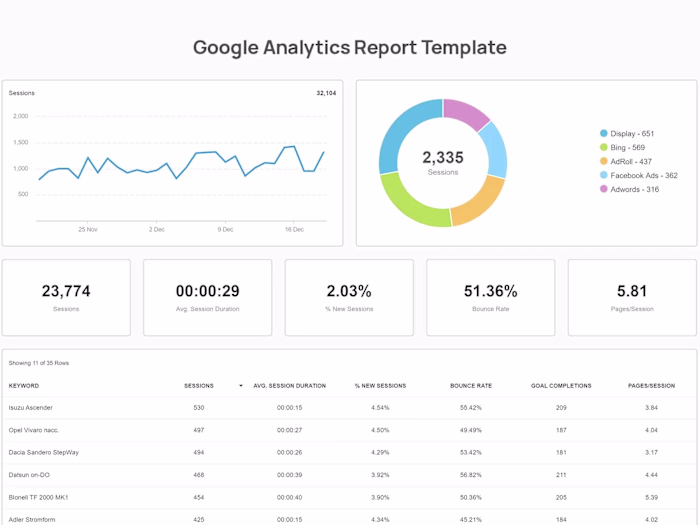Image resolution: width=700 pixels, height=525 pixels.
Task: Click the Facebook Ads - 362 legend label
Action: coord(644,175)
